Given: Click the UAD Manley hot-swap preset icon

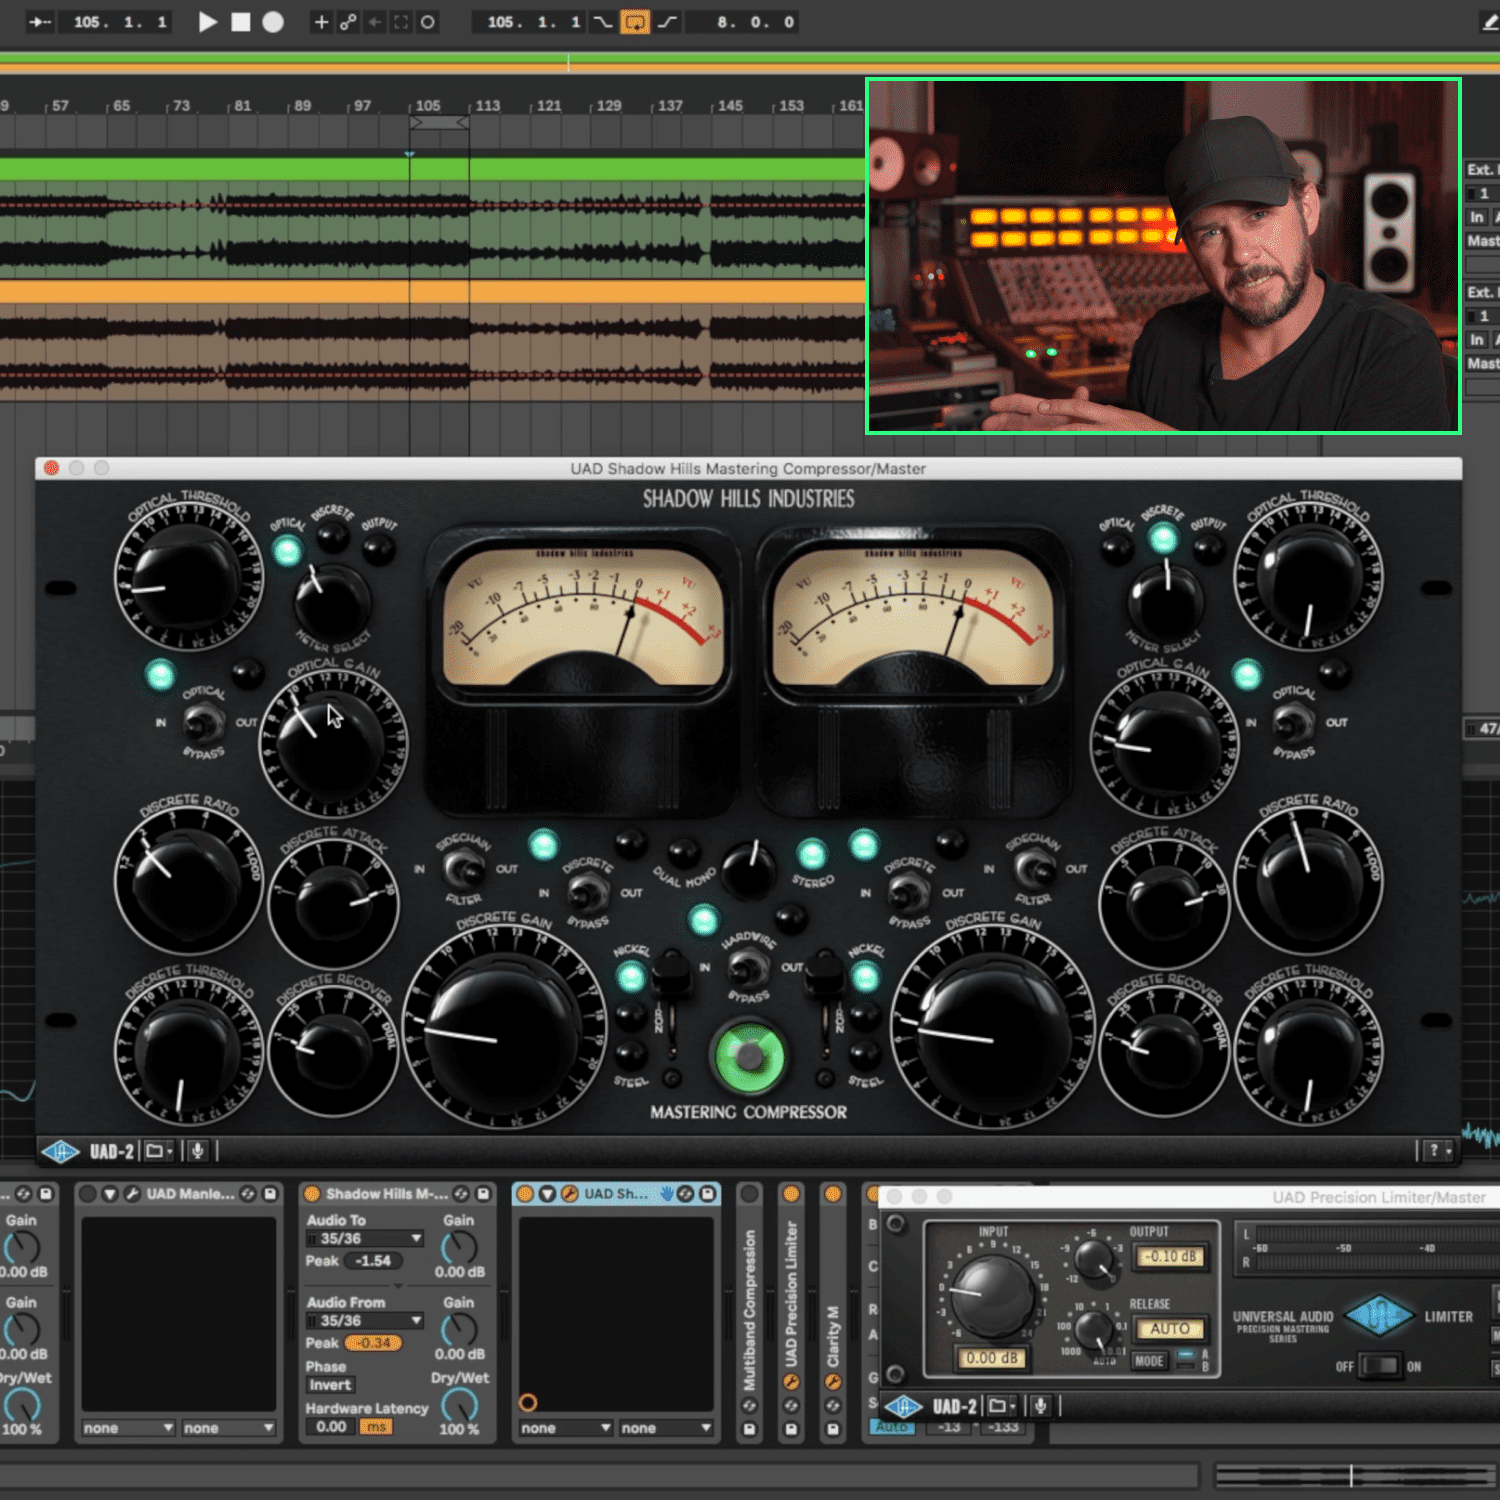Looking at the screenshot, I should [x=248, y=1194].
